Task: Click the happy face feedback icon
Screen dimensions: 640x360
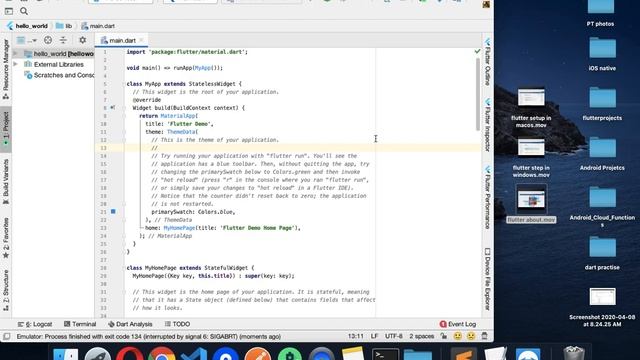Action: (x=458, y=336)
